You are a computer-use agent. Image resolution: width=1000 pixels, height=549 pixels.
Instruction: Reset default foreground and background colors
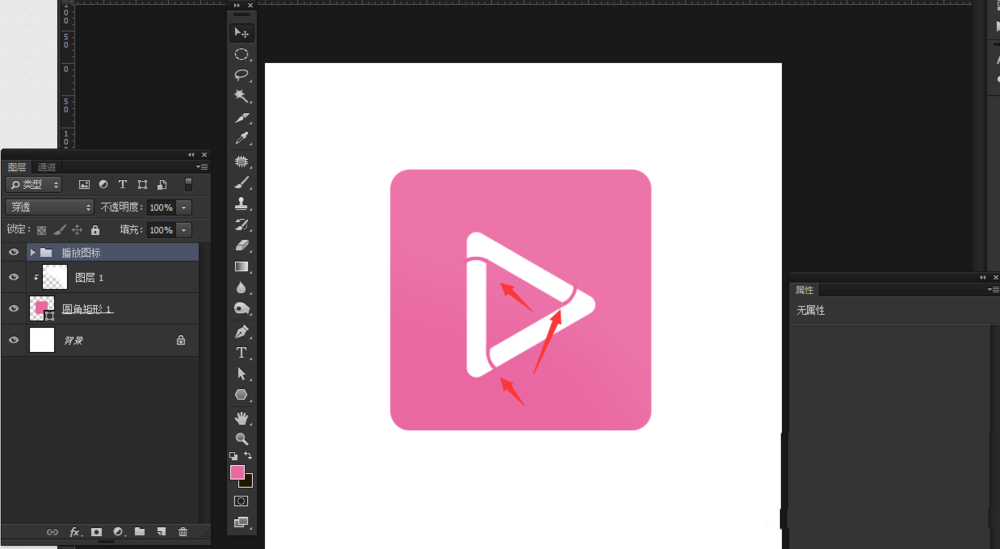point(233,456)
